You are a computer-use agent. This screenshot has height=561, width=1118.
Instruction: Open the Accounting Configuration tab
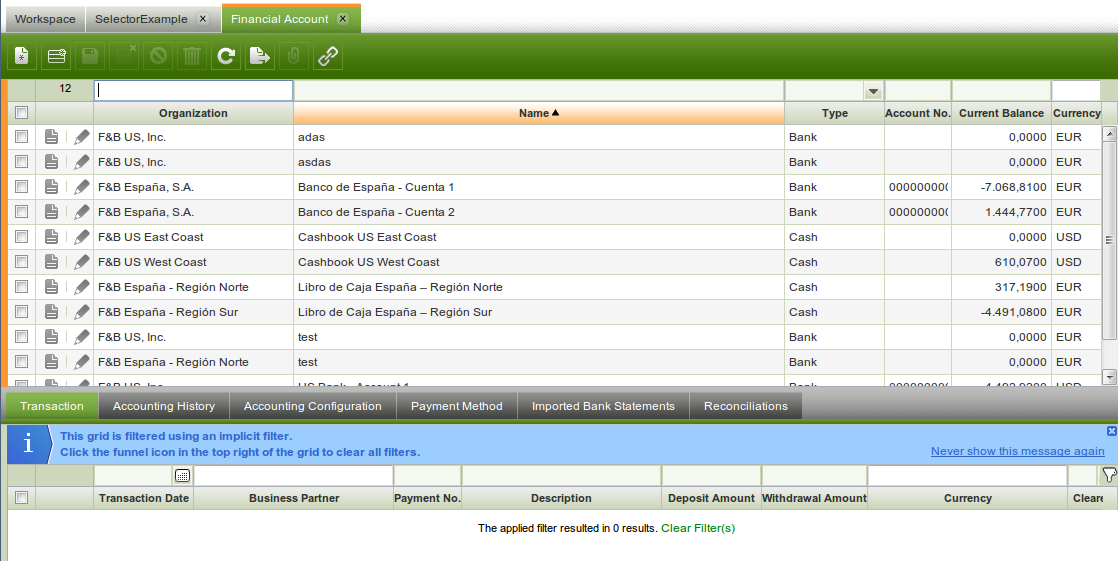pyautogui.click(x=313, y=406)
